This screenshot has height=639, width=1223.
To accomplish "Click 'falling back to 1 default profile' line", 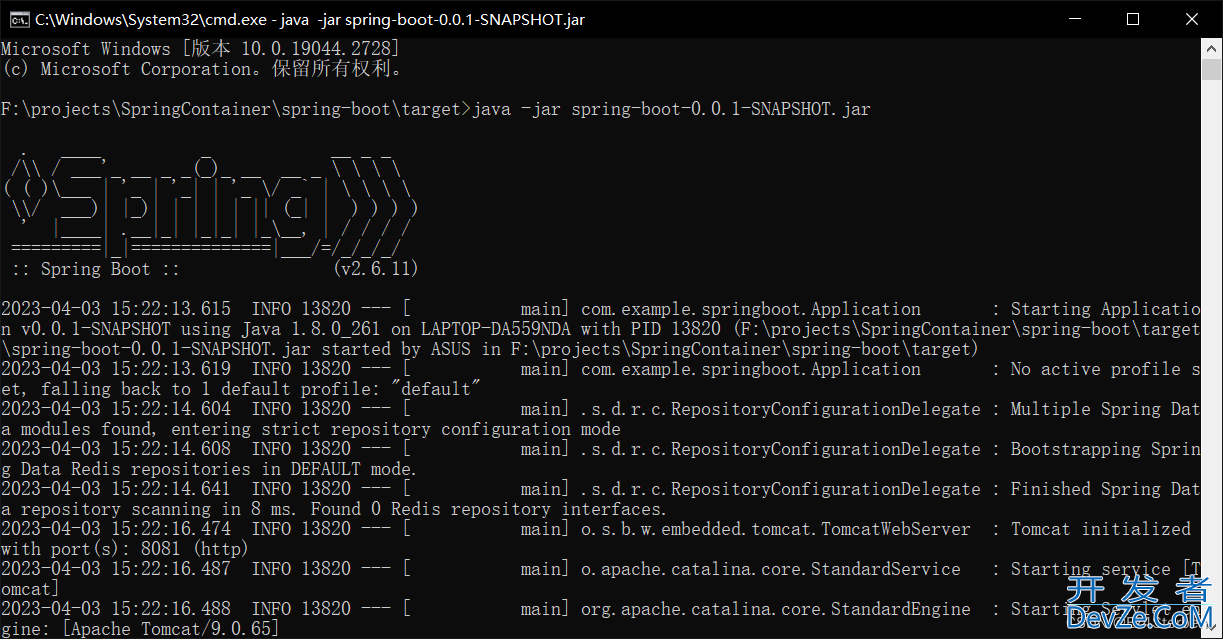I will [240, 389].
